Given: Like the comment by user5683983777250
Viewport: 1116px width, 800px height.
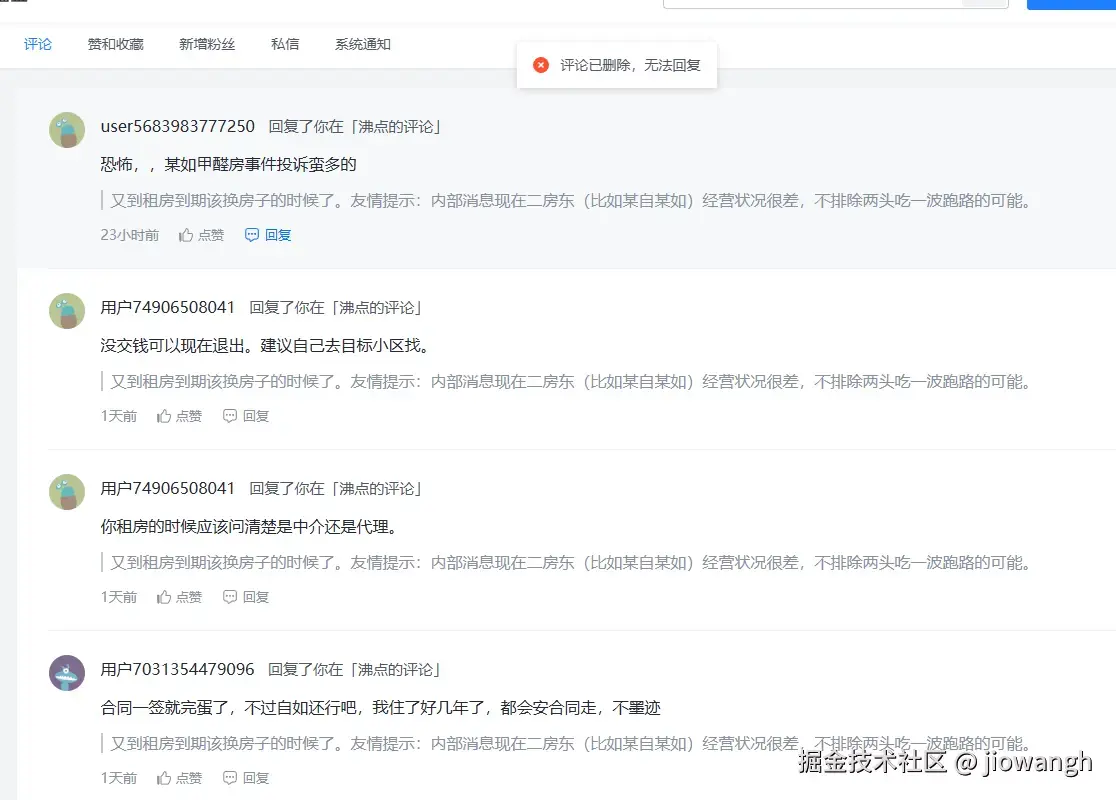Looking at the screenshot, I should coord(201,235).
